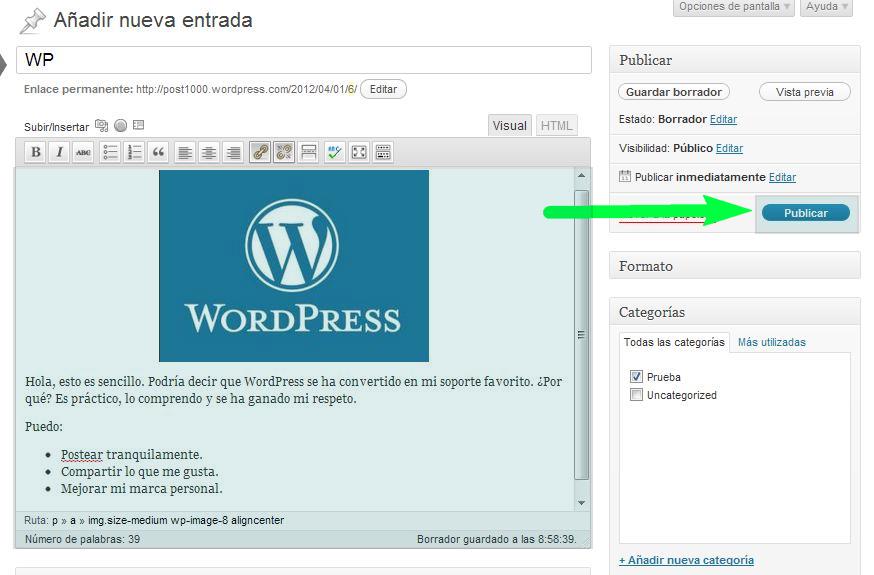The height and width of the screenshot is (575, 874).
Task: Insert a blockquote
Action: pyautogui.click(x=158, y=152)
